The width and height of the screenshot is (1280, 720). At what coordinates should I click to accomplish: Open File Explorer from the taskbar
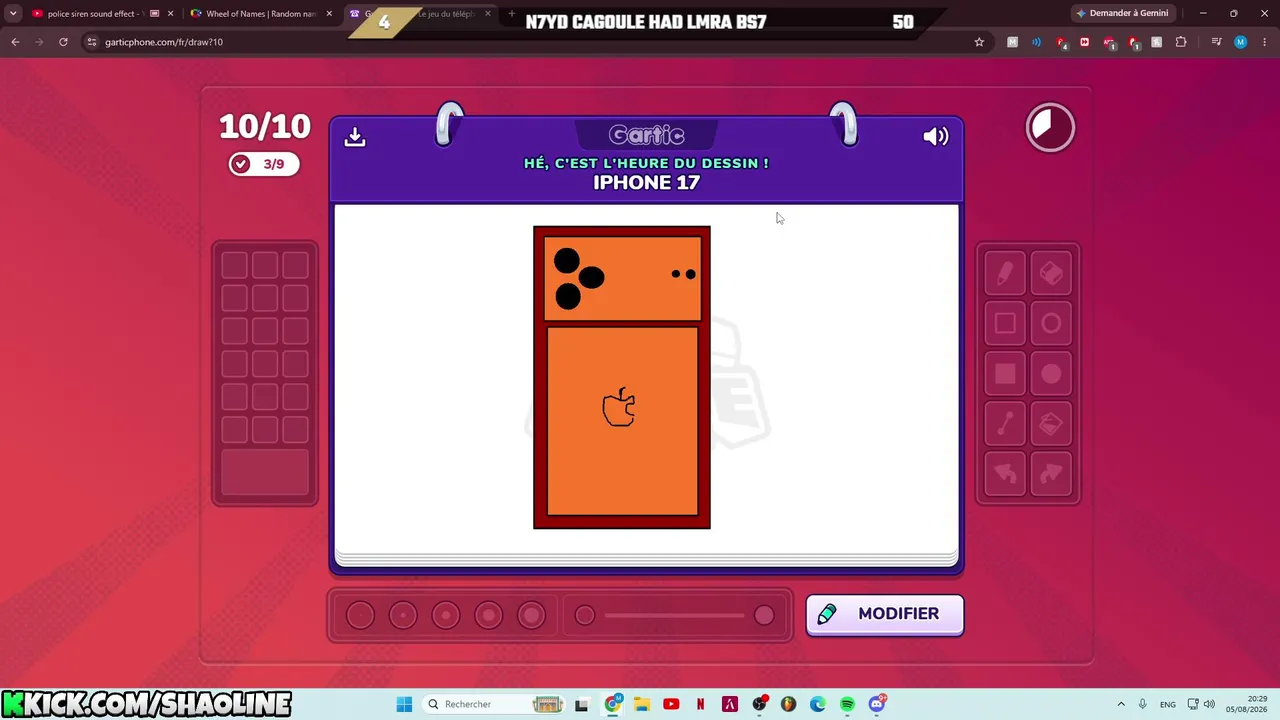coord(642,704)
